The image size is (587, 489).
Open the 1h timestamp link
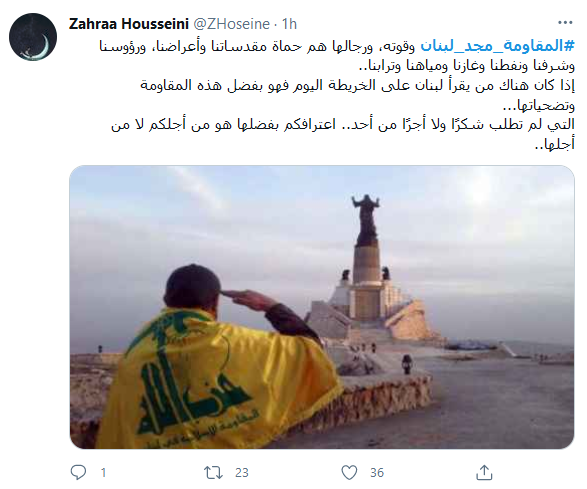point(289,24)
